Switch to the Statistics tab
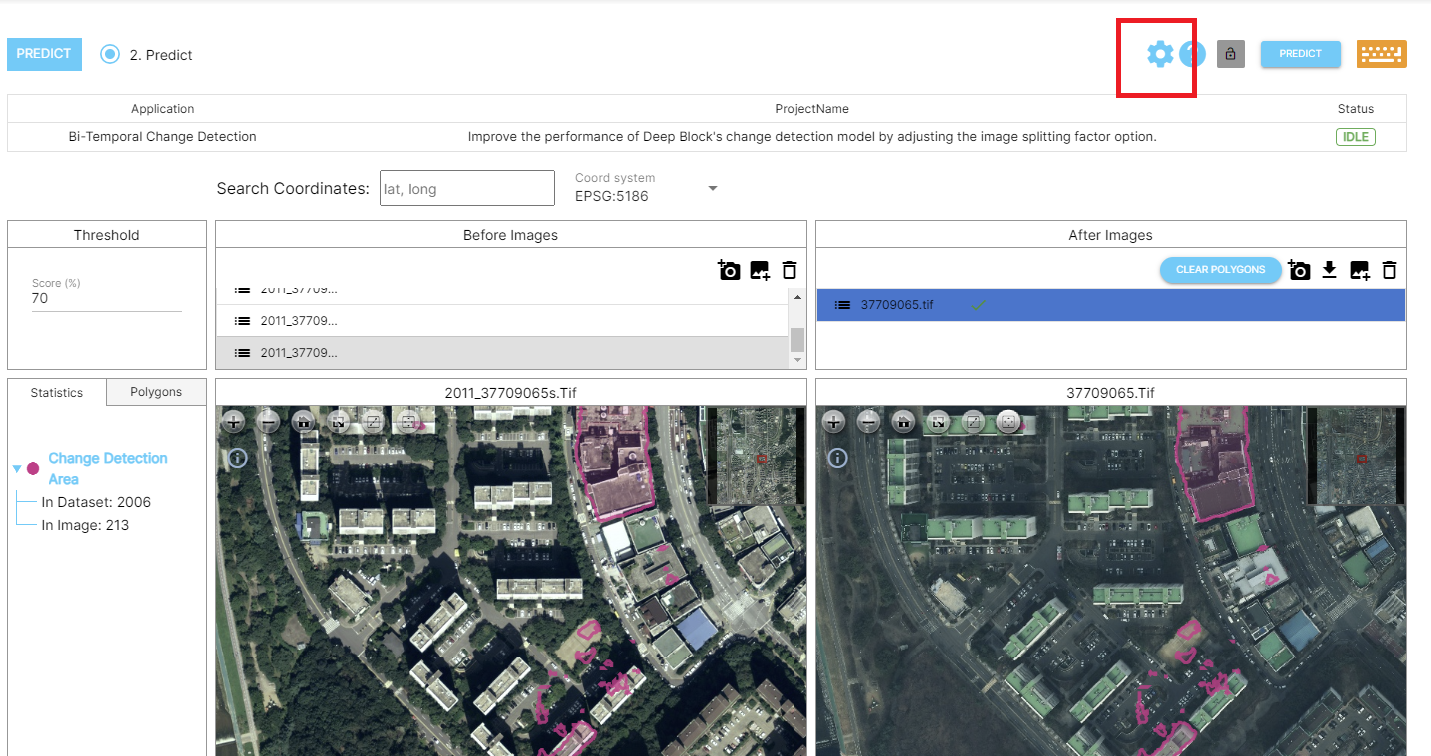Screen dimensions: 1431x756 tap(57, 392)
